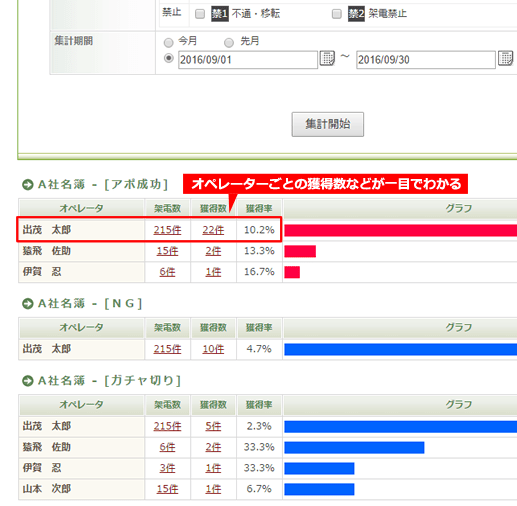Check the 架電禁止 checkbox
Viewport: 517px width, 506px height.
337,14
